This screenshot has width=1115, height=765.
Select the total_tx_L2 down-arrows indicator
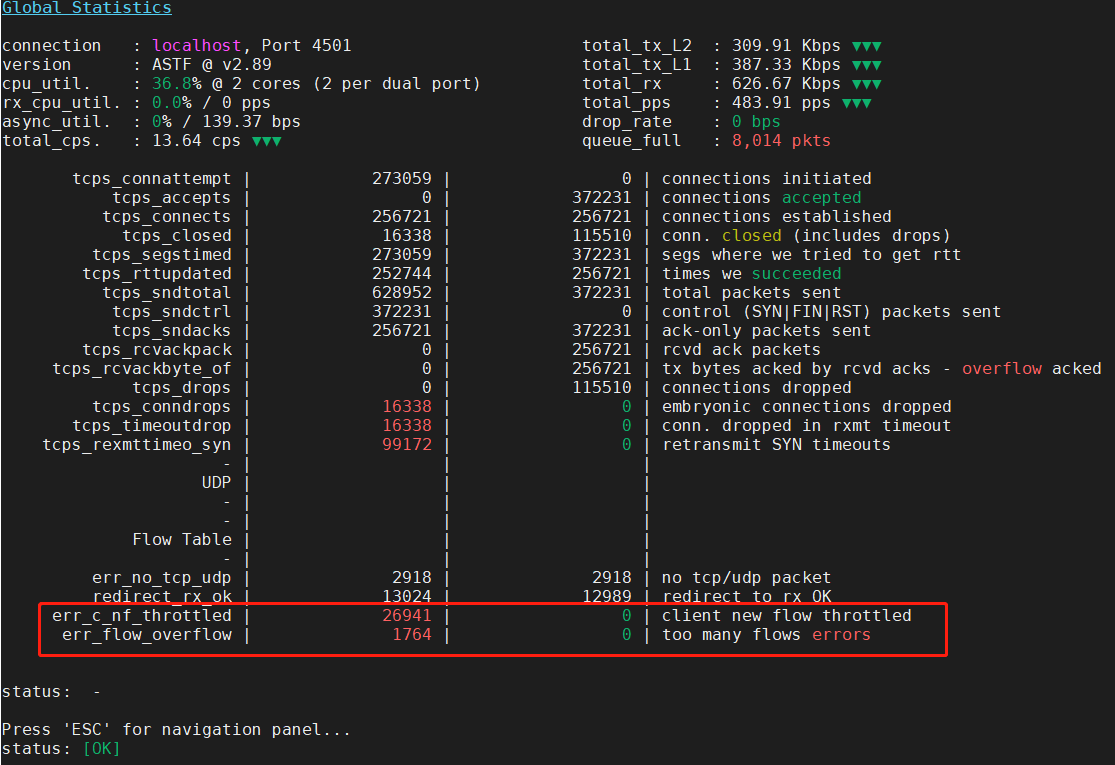[866, 45]
